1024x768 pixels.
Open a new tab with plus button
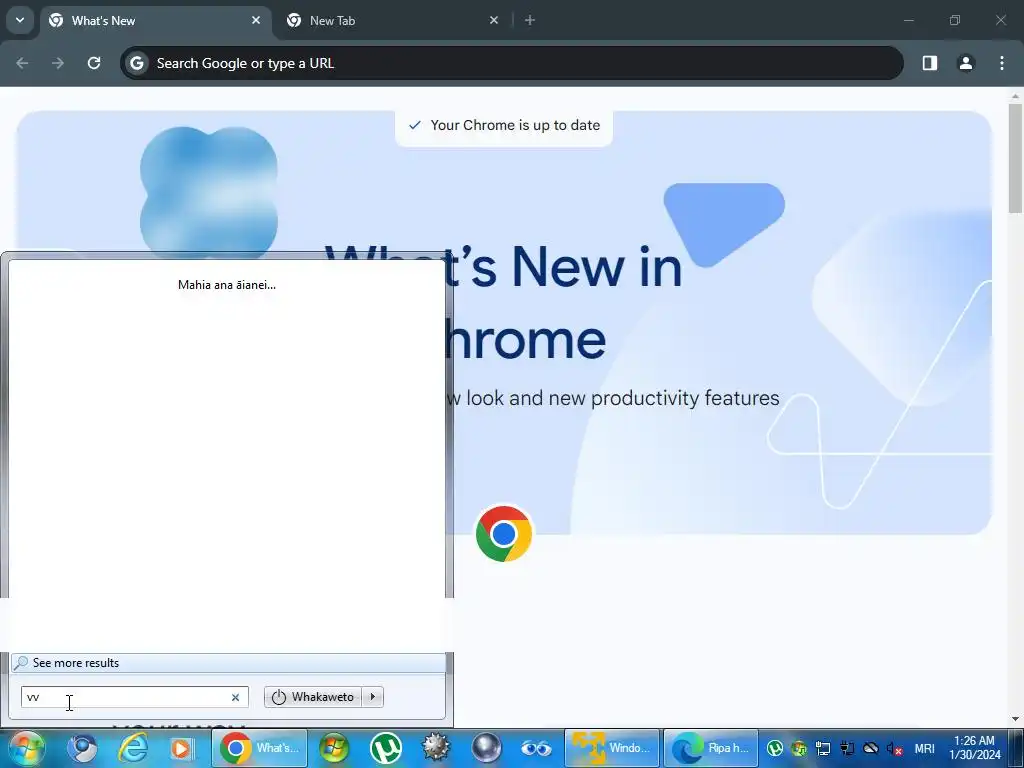pos(530,20)
